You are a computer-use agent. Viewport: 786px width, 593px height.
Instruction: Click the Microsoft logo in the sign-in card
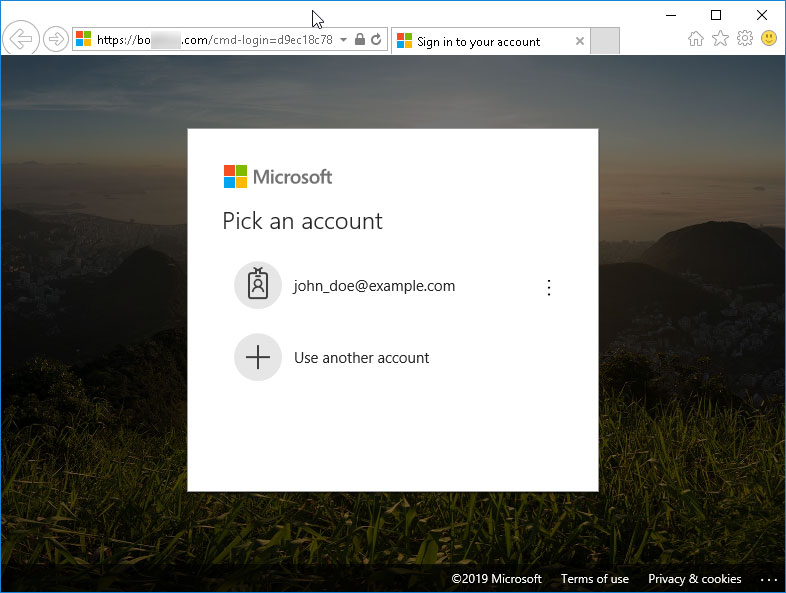tap(278, 176)
